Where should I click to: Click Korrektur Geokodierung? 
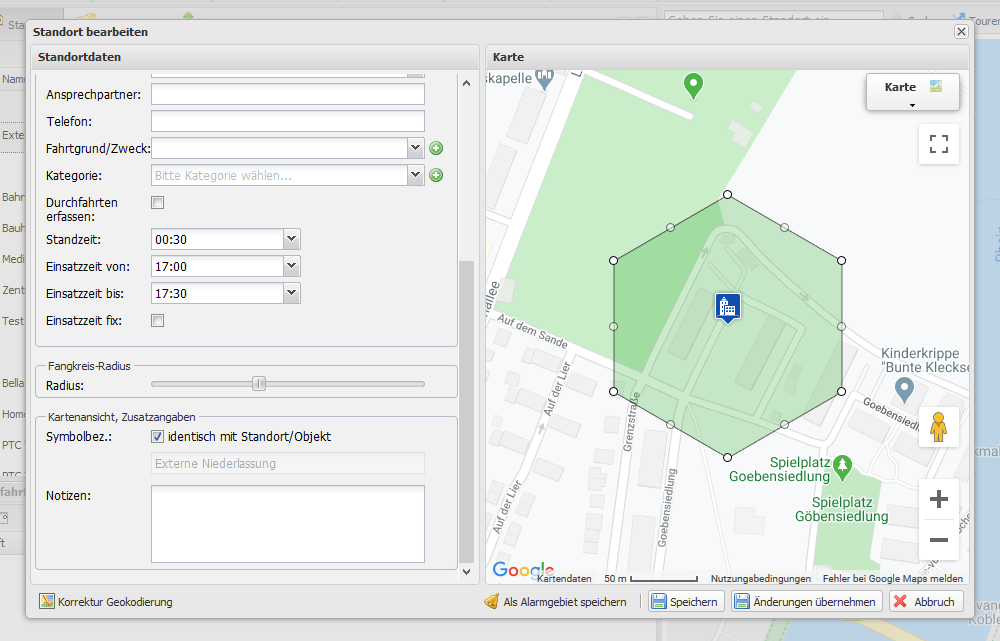point(106,602)
